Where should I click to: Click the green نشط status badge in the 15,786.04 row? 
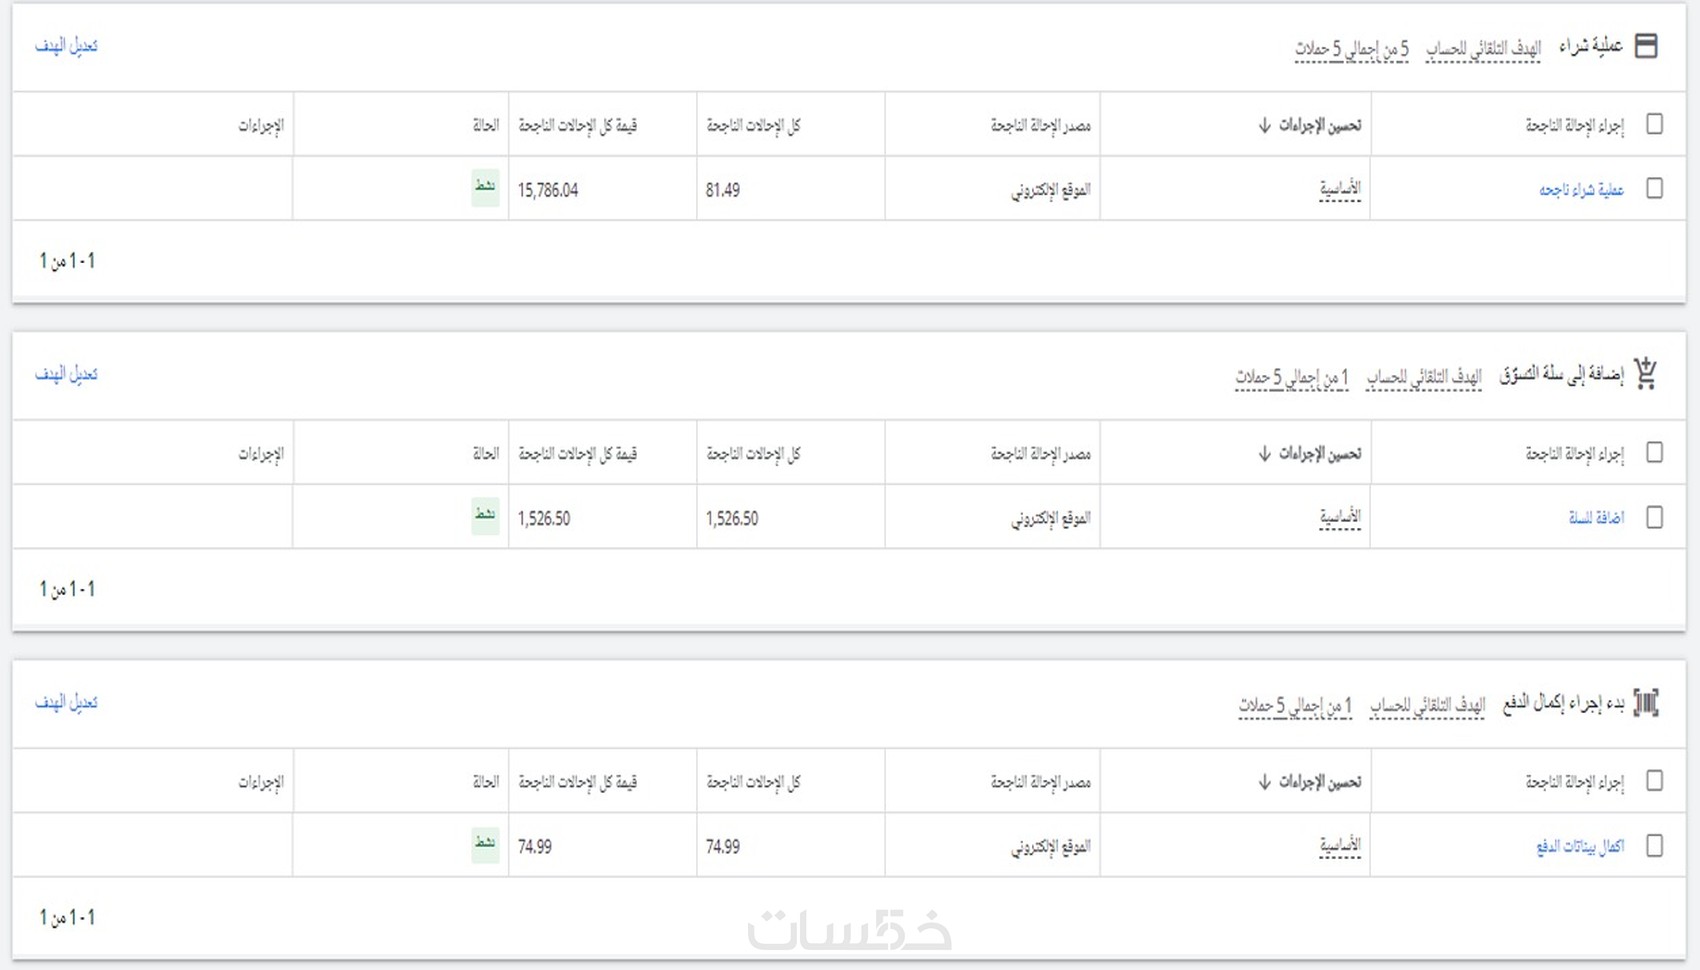(x=485, y=188)
